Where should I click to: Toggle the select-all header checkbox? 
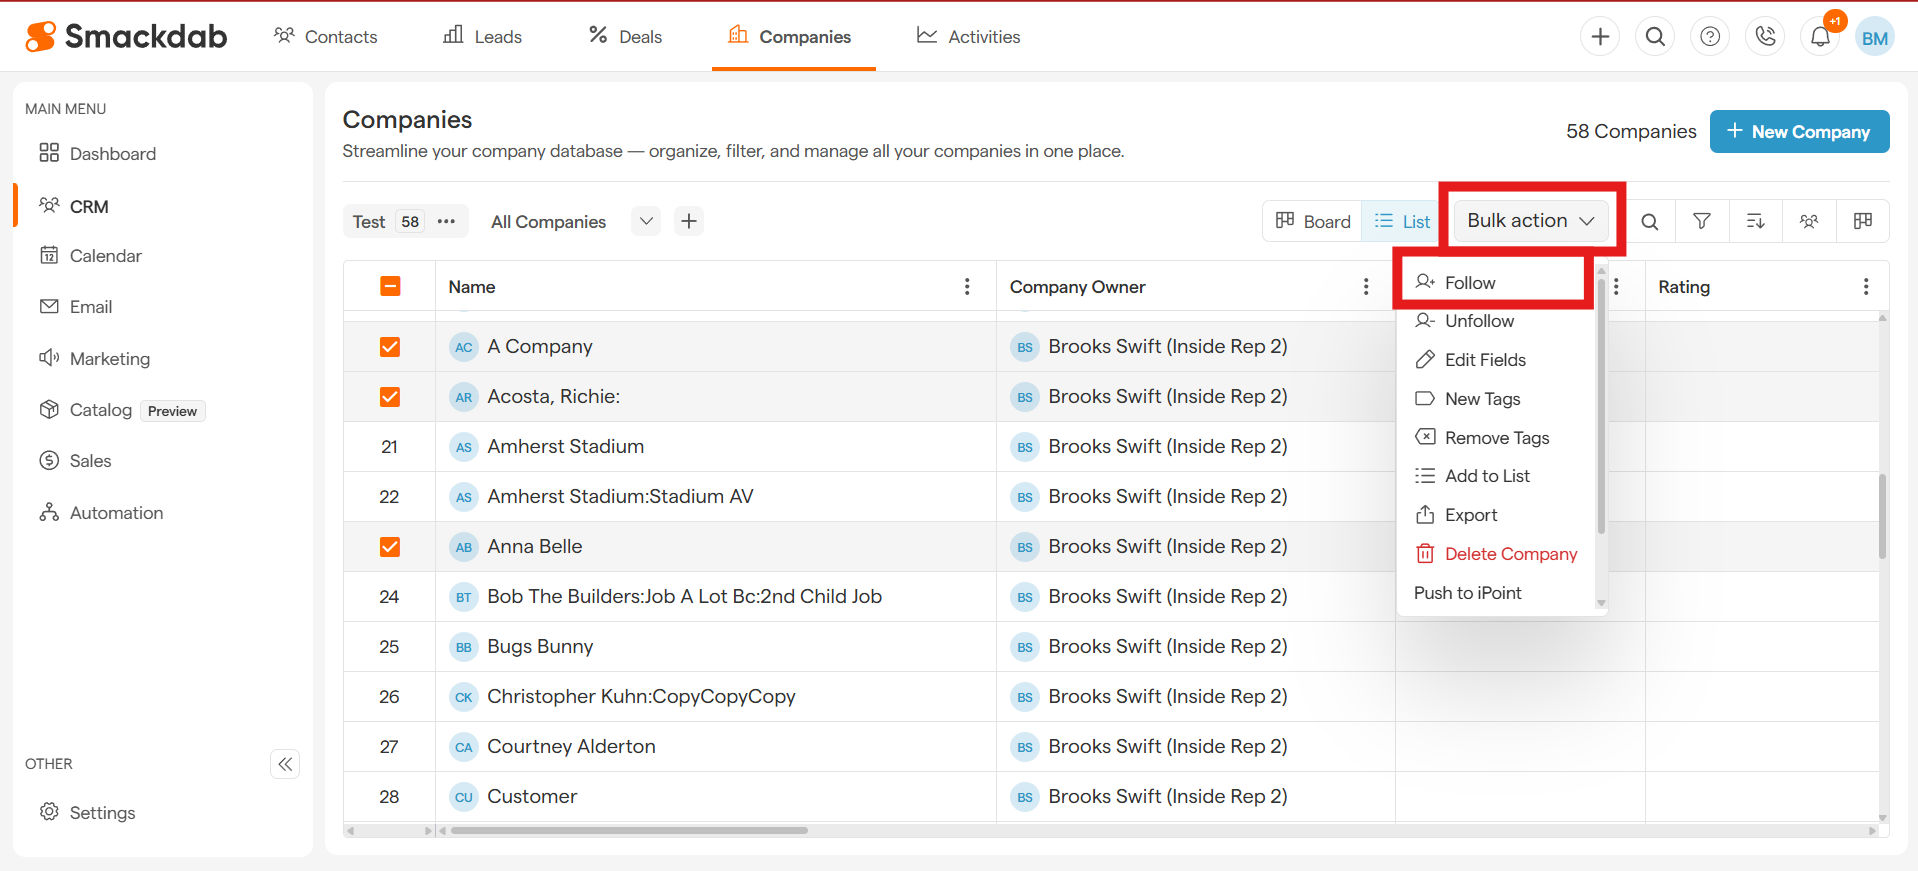390,287
